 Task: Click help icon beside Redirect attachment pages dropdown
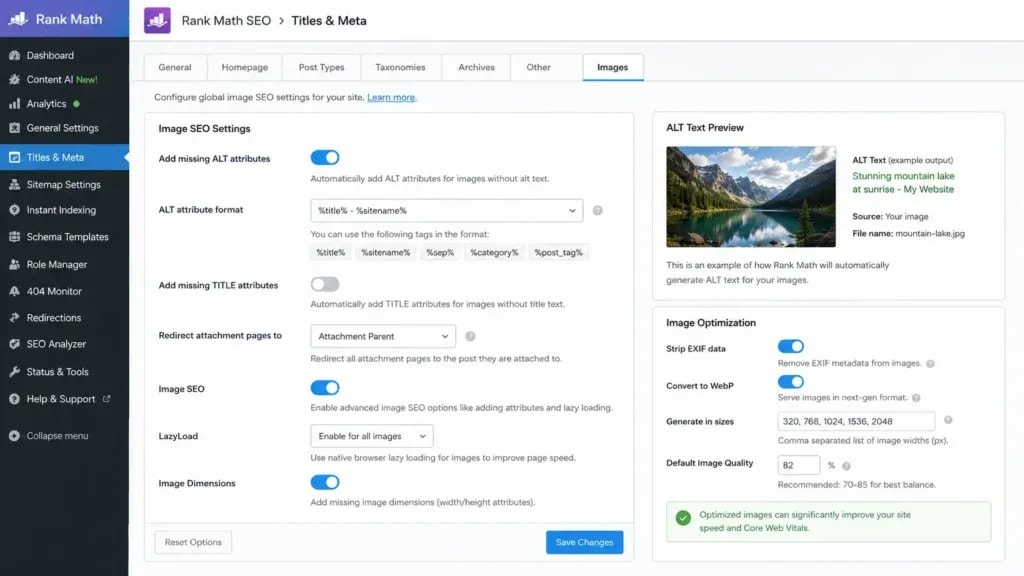point(470,336)
